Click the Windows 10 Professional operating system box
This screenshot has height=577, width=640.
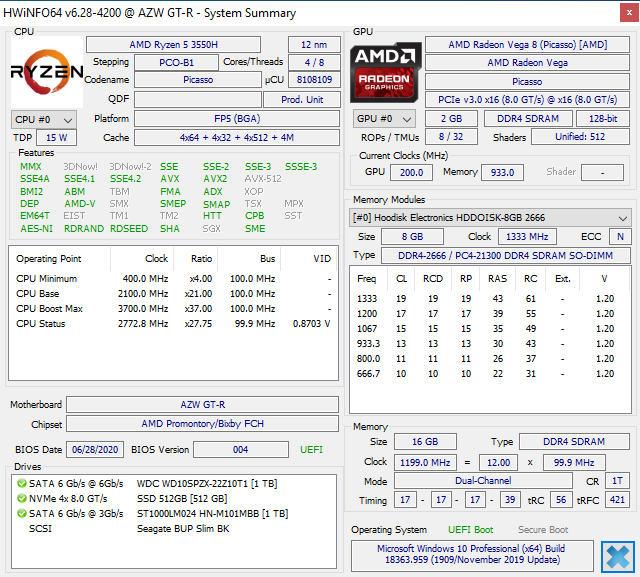tap(471, 555)
